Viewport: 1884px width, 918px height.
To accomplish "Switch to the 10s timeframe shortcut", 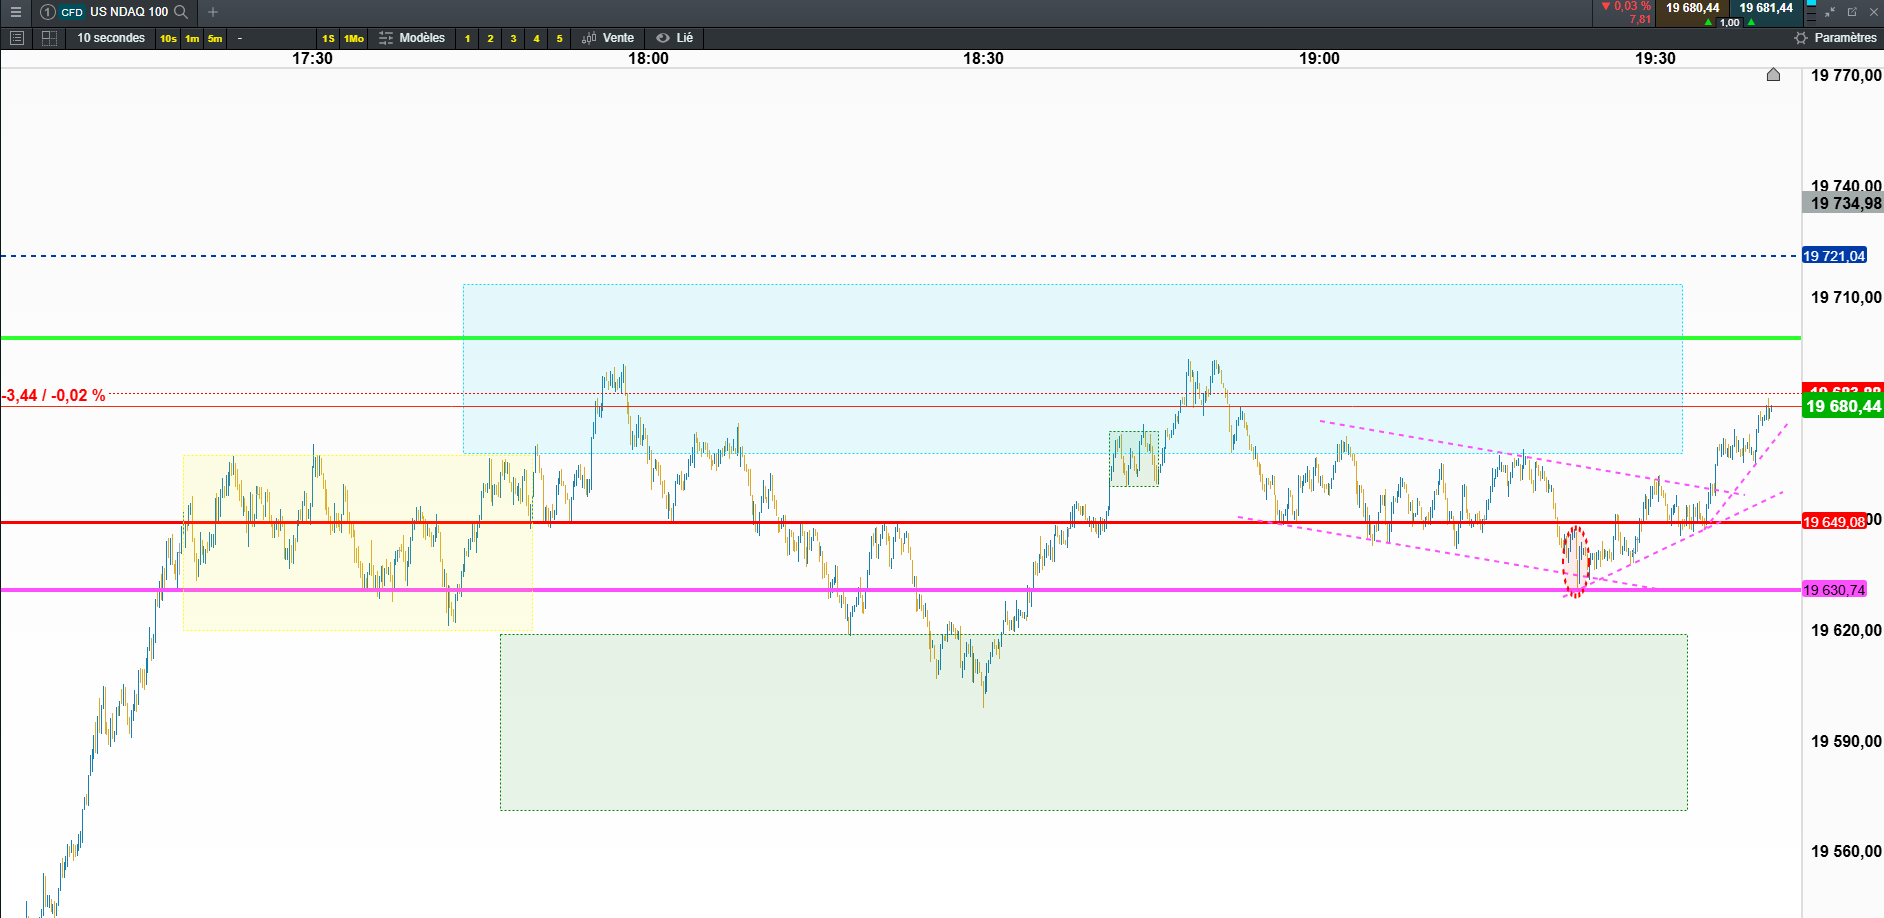I will pos(168,38).
